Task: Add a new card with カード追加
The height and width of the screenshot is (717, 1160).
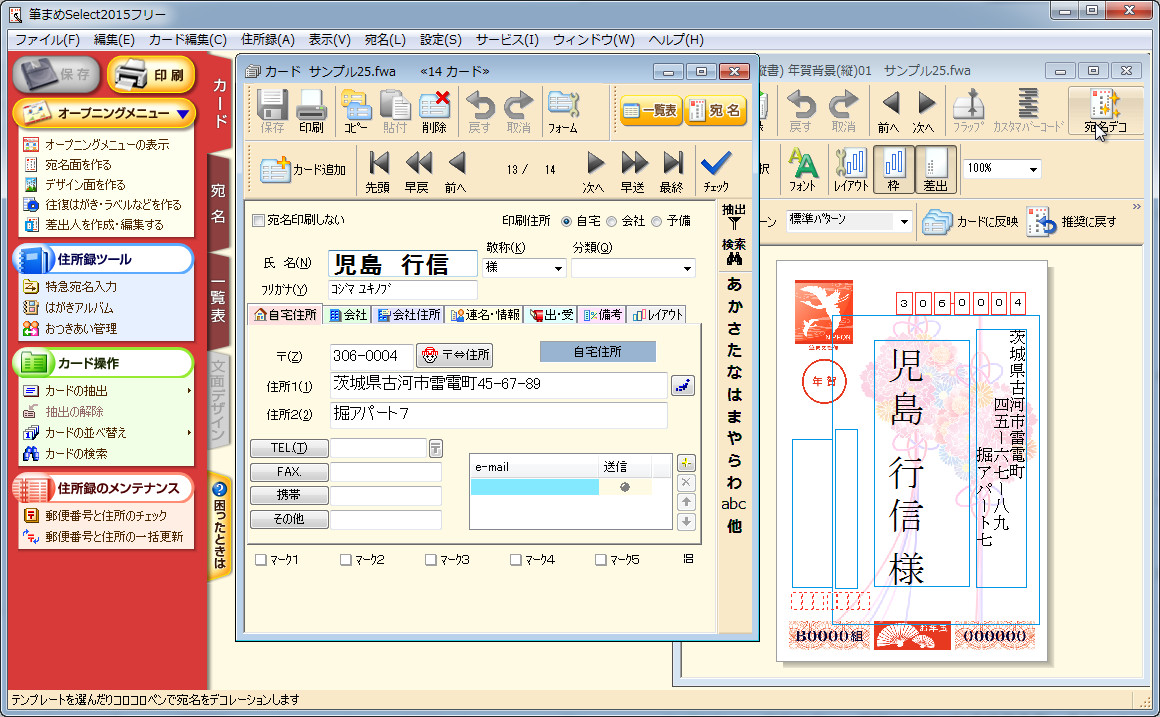Action: 303,169
